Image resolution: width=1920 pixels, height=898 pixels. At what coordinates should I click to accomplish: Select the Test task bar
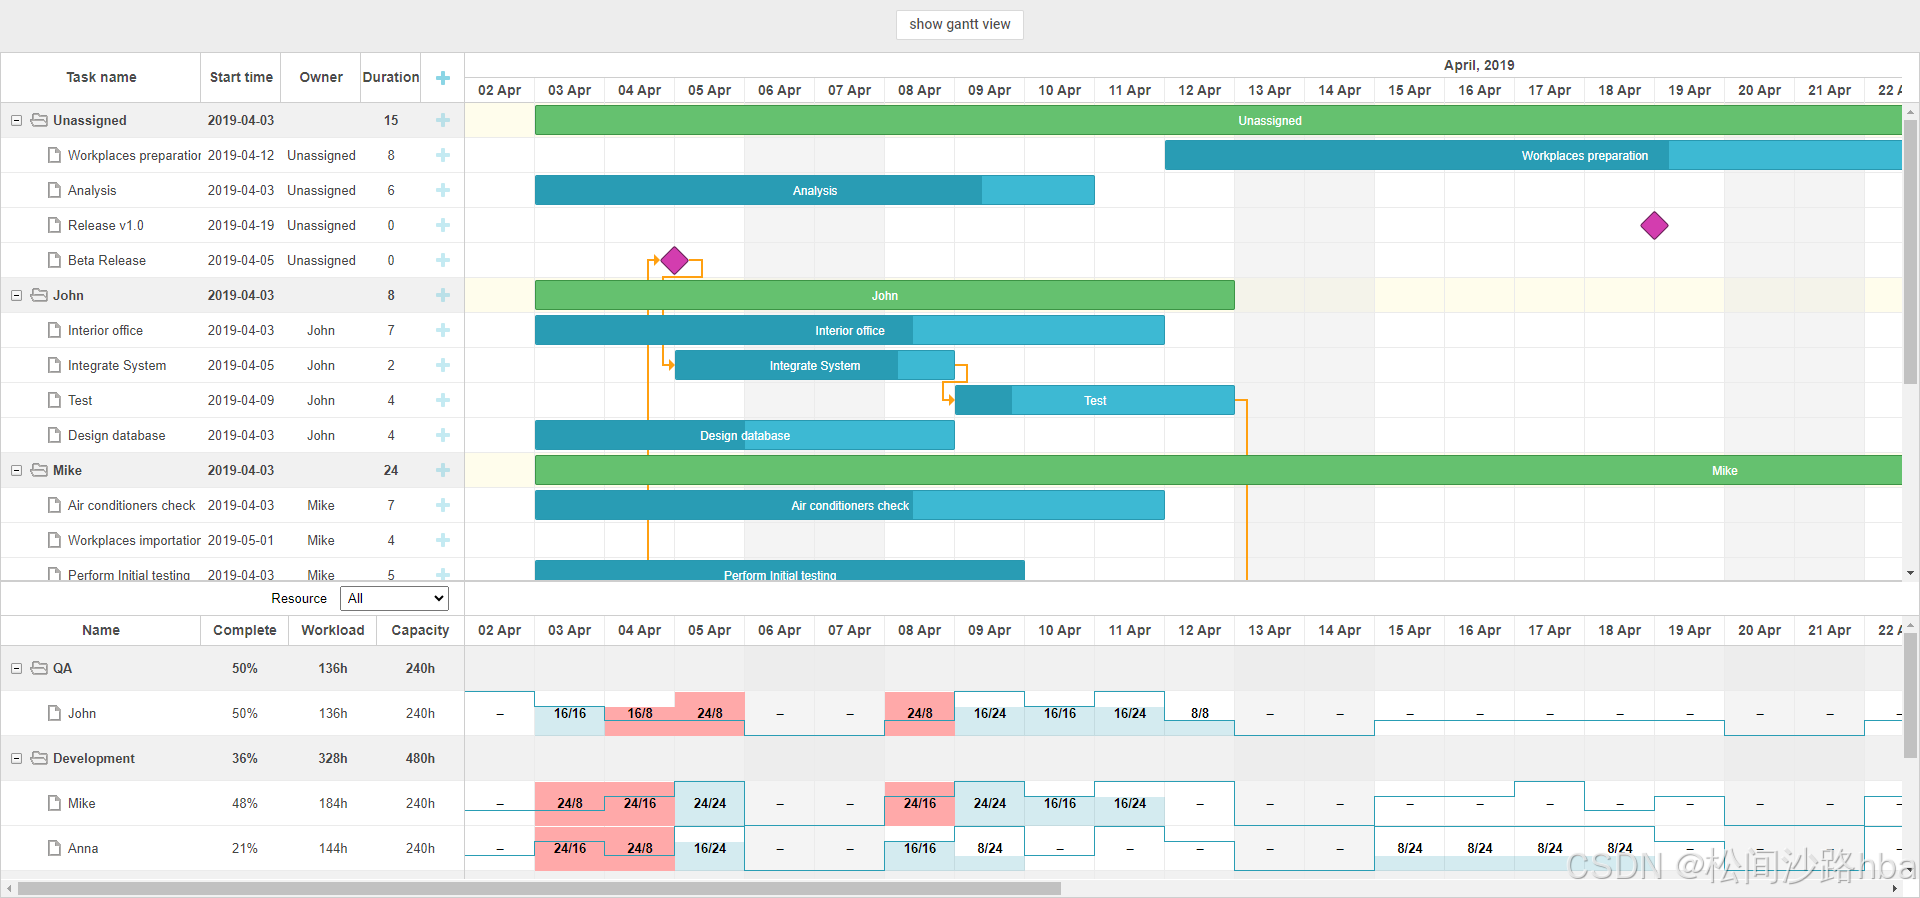click(1095, 400)
